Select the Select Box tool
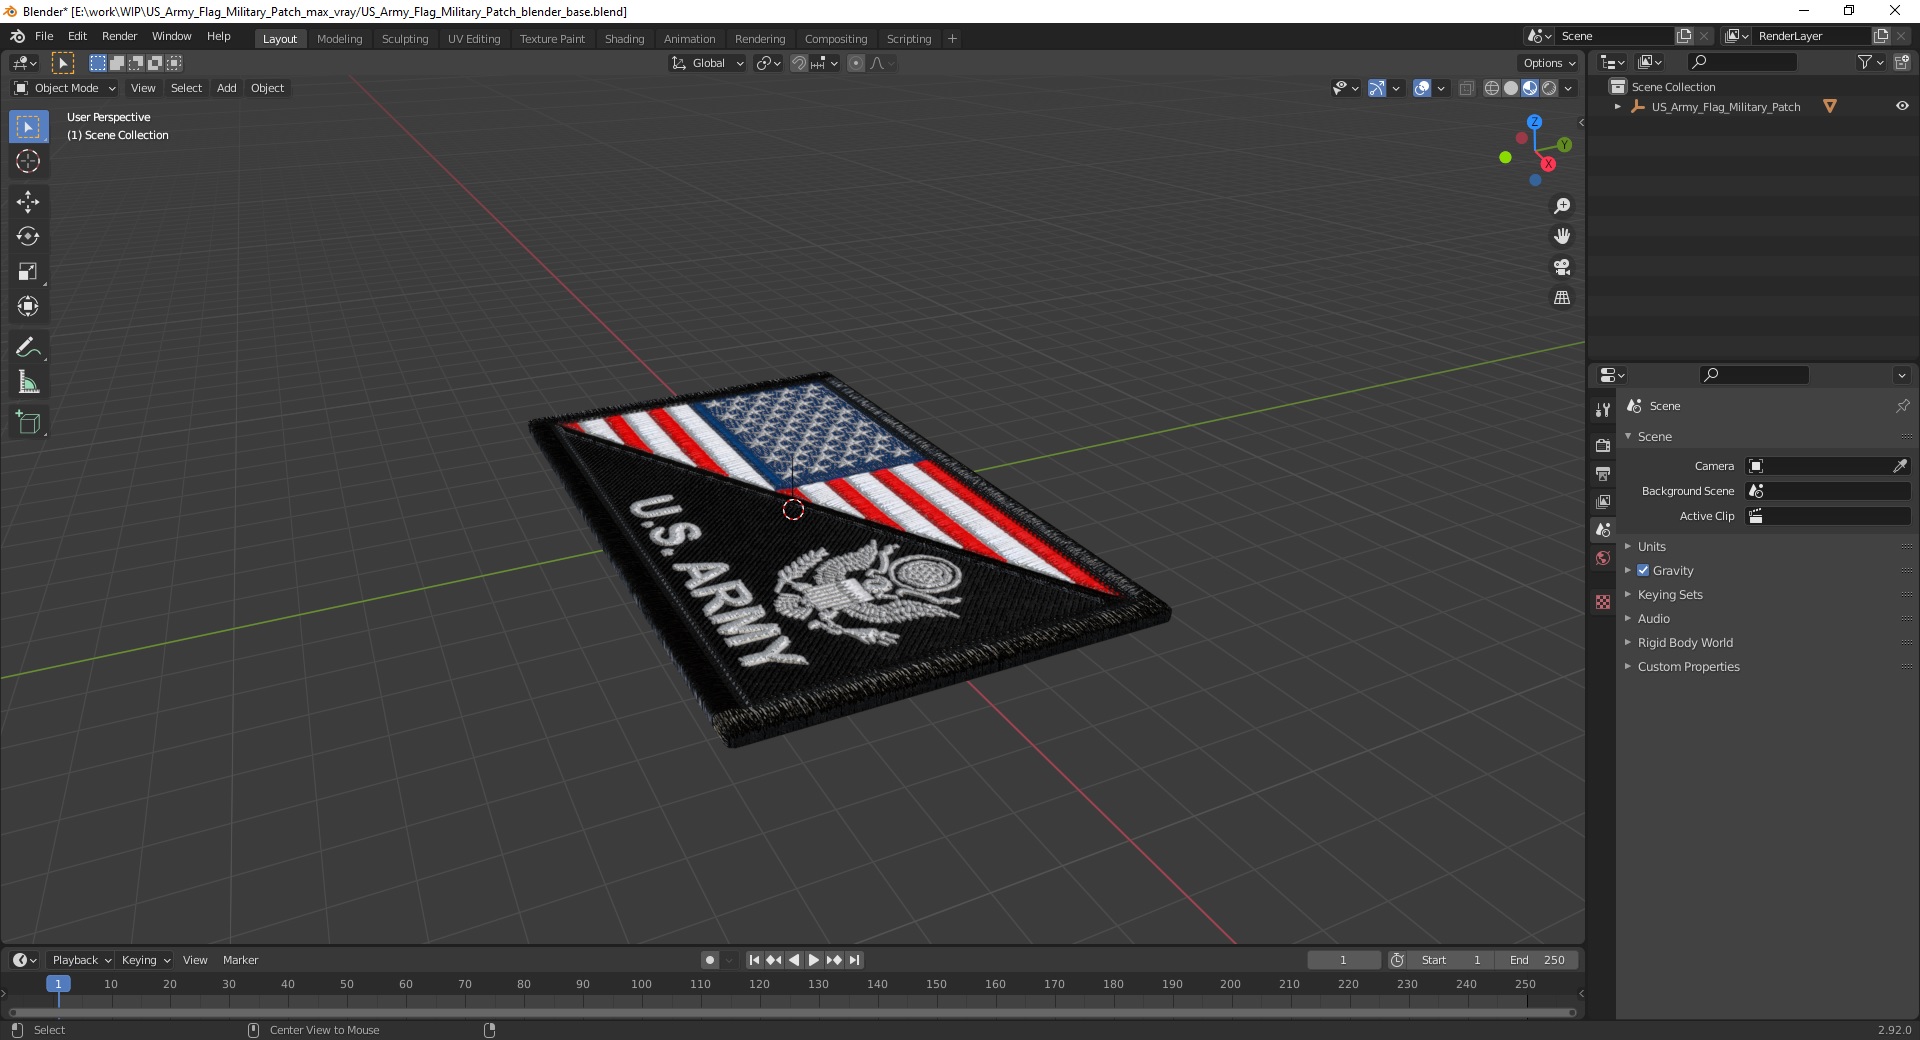This screenshot has height=1040, width=1920. tap(28, 127)
